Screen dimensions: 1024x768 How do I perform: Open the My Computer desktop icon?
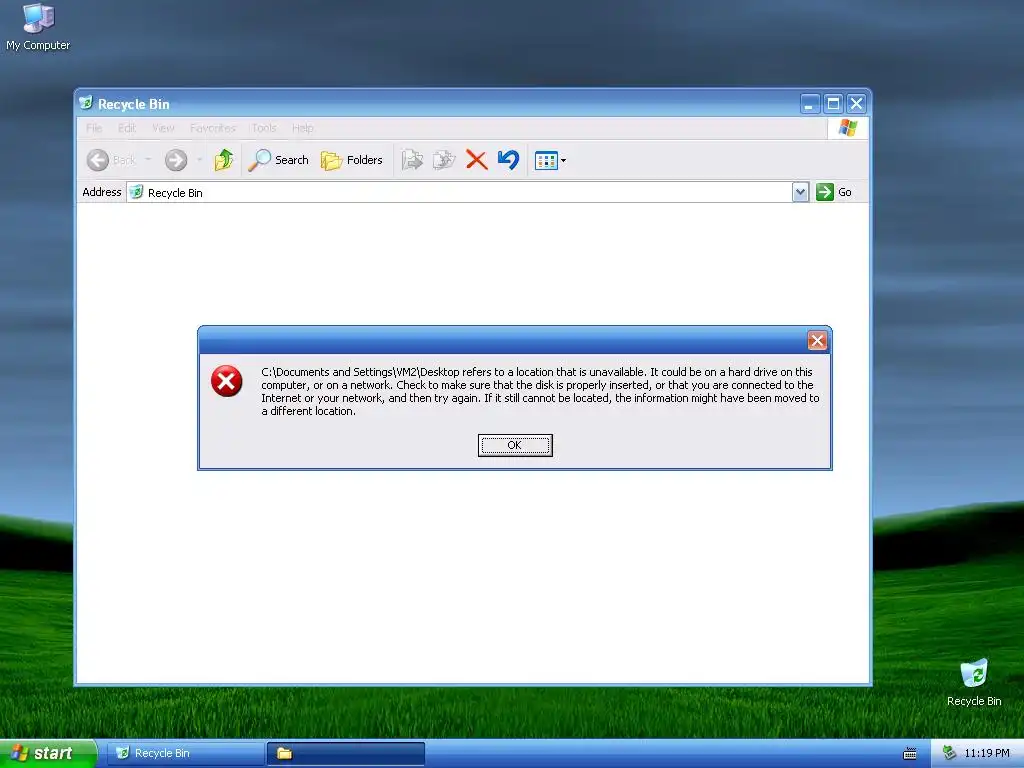pyautogui.click(x=38, y=27)
